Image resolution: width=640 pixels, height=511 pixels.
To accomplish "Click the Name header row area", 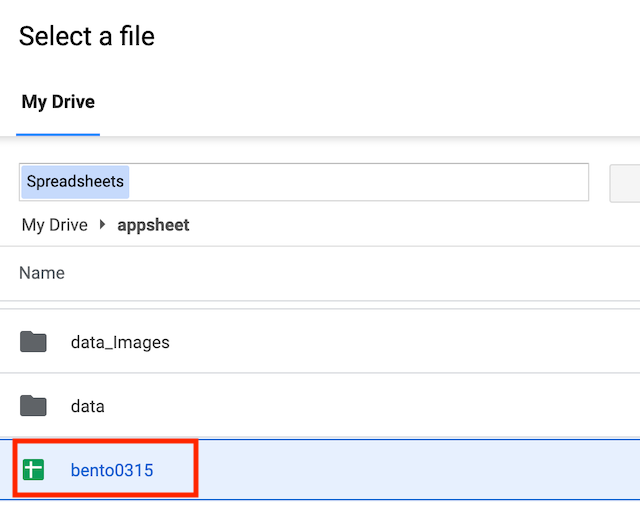I will [x=320, y=273].
